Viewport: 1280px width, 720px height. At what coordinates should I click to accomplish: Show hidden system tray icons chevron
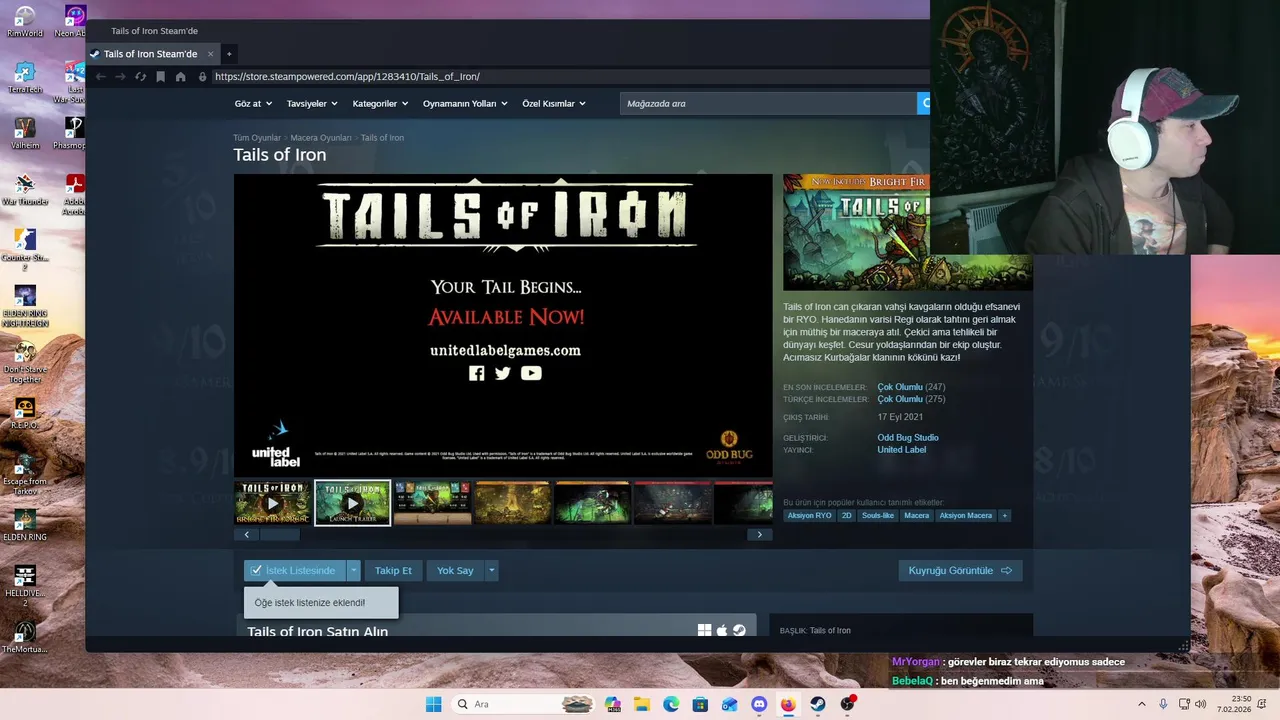(x=1141, y=704)
